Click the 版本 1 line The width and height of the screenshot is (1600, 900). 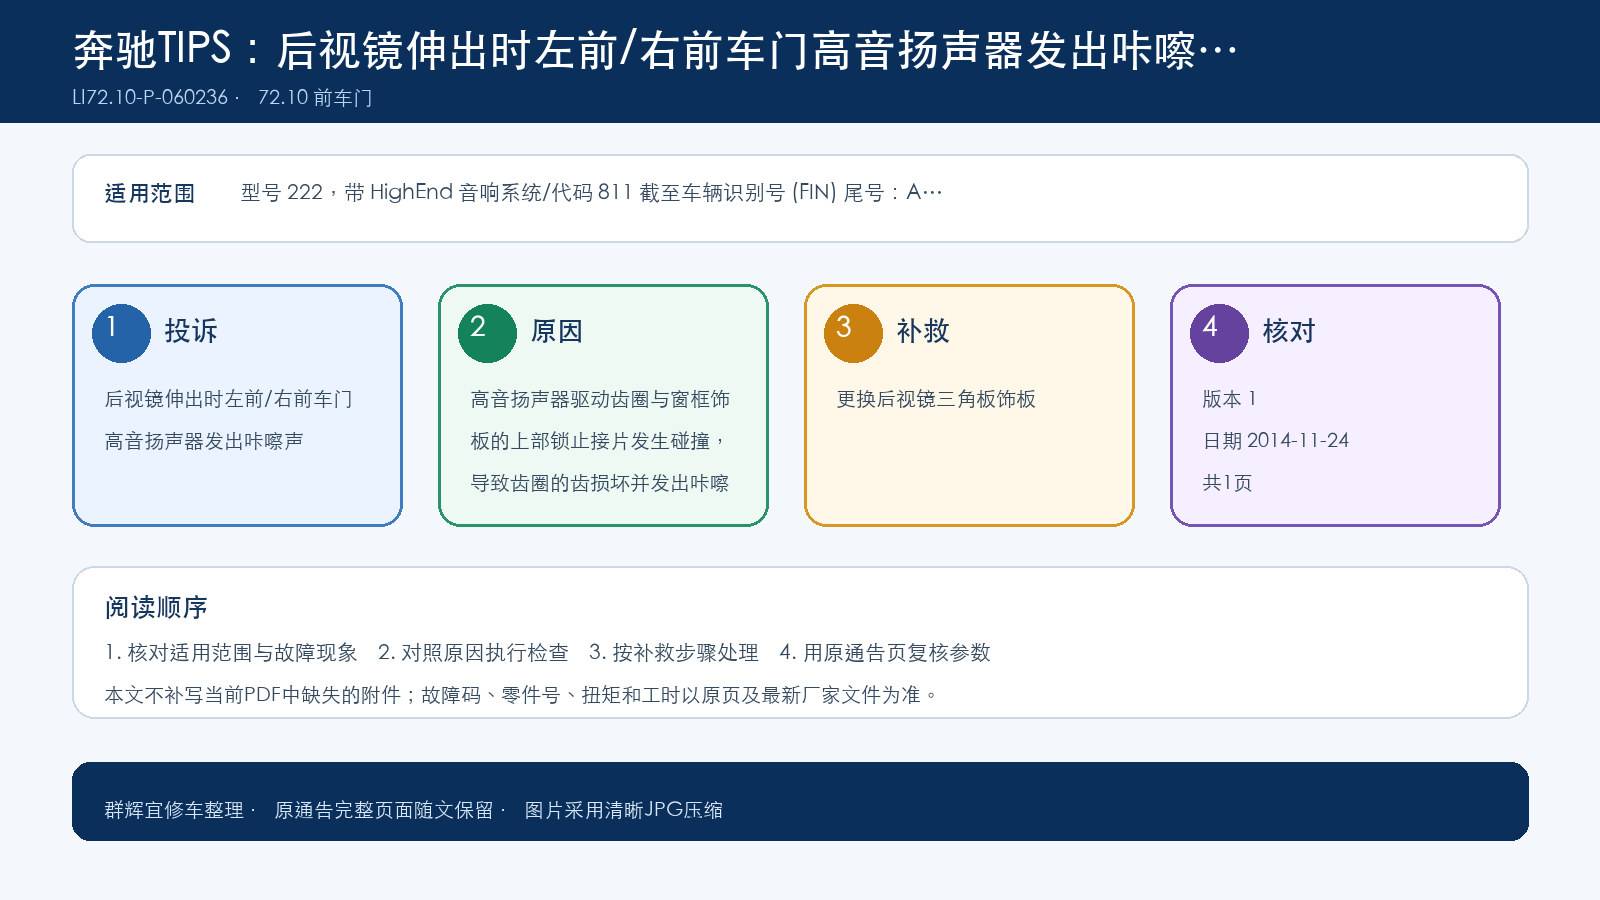tap(1229, 399)
